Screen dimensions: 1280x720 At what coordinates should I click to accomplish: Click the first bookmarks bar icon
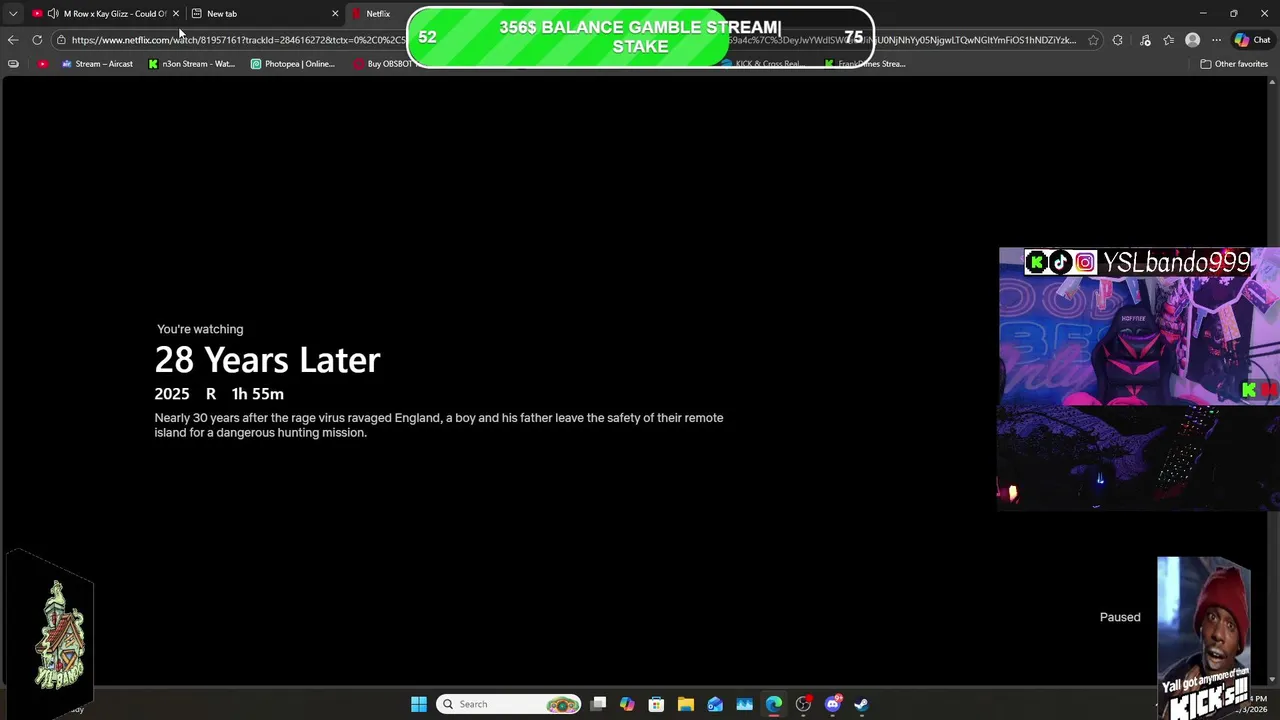(x=13, y=64)
